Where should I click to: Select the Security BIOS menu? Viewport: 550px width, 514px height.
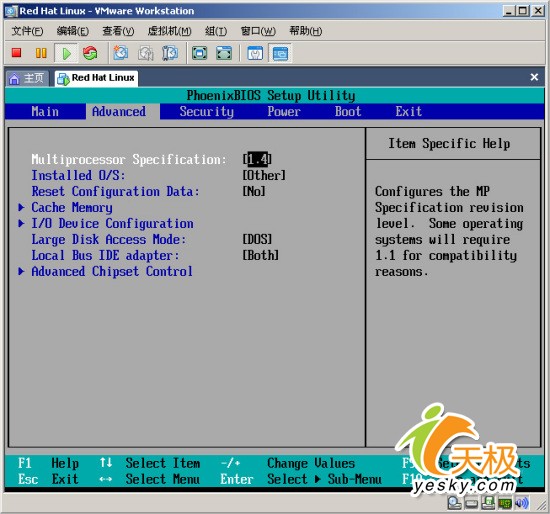point(207,112)
